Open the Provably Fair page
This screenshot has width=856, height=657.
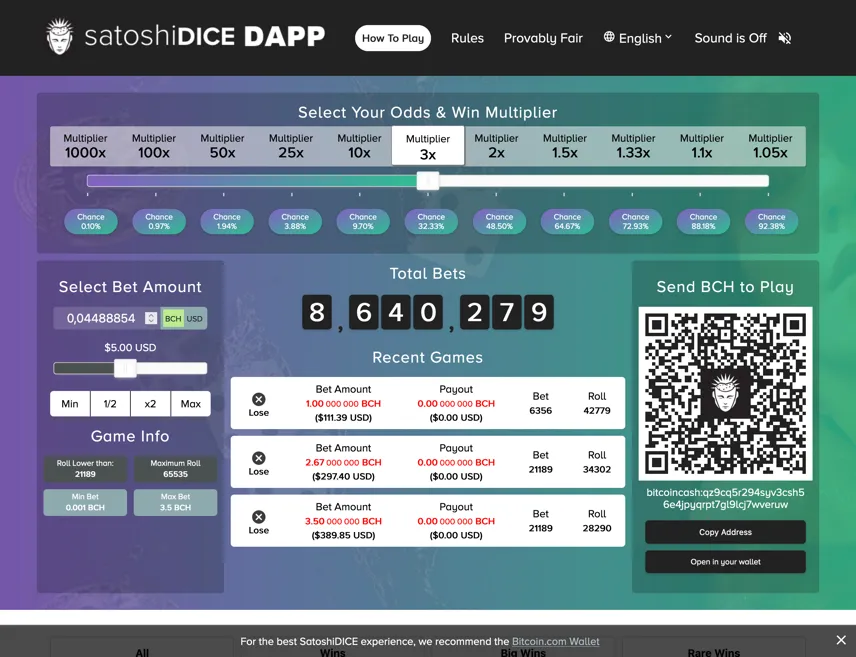[543, 38]
